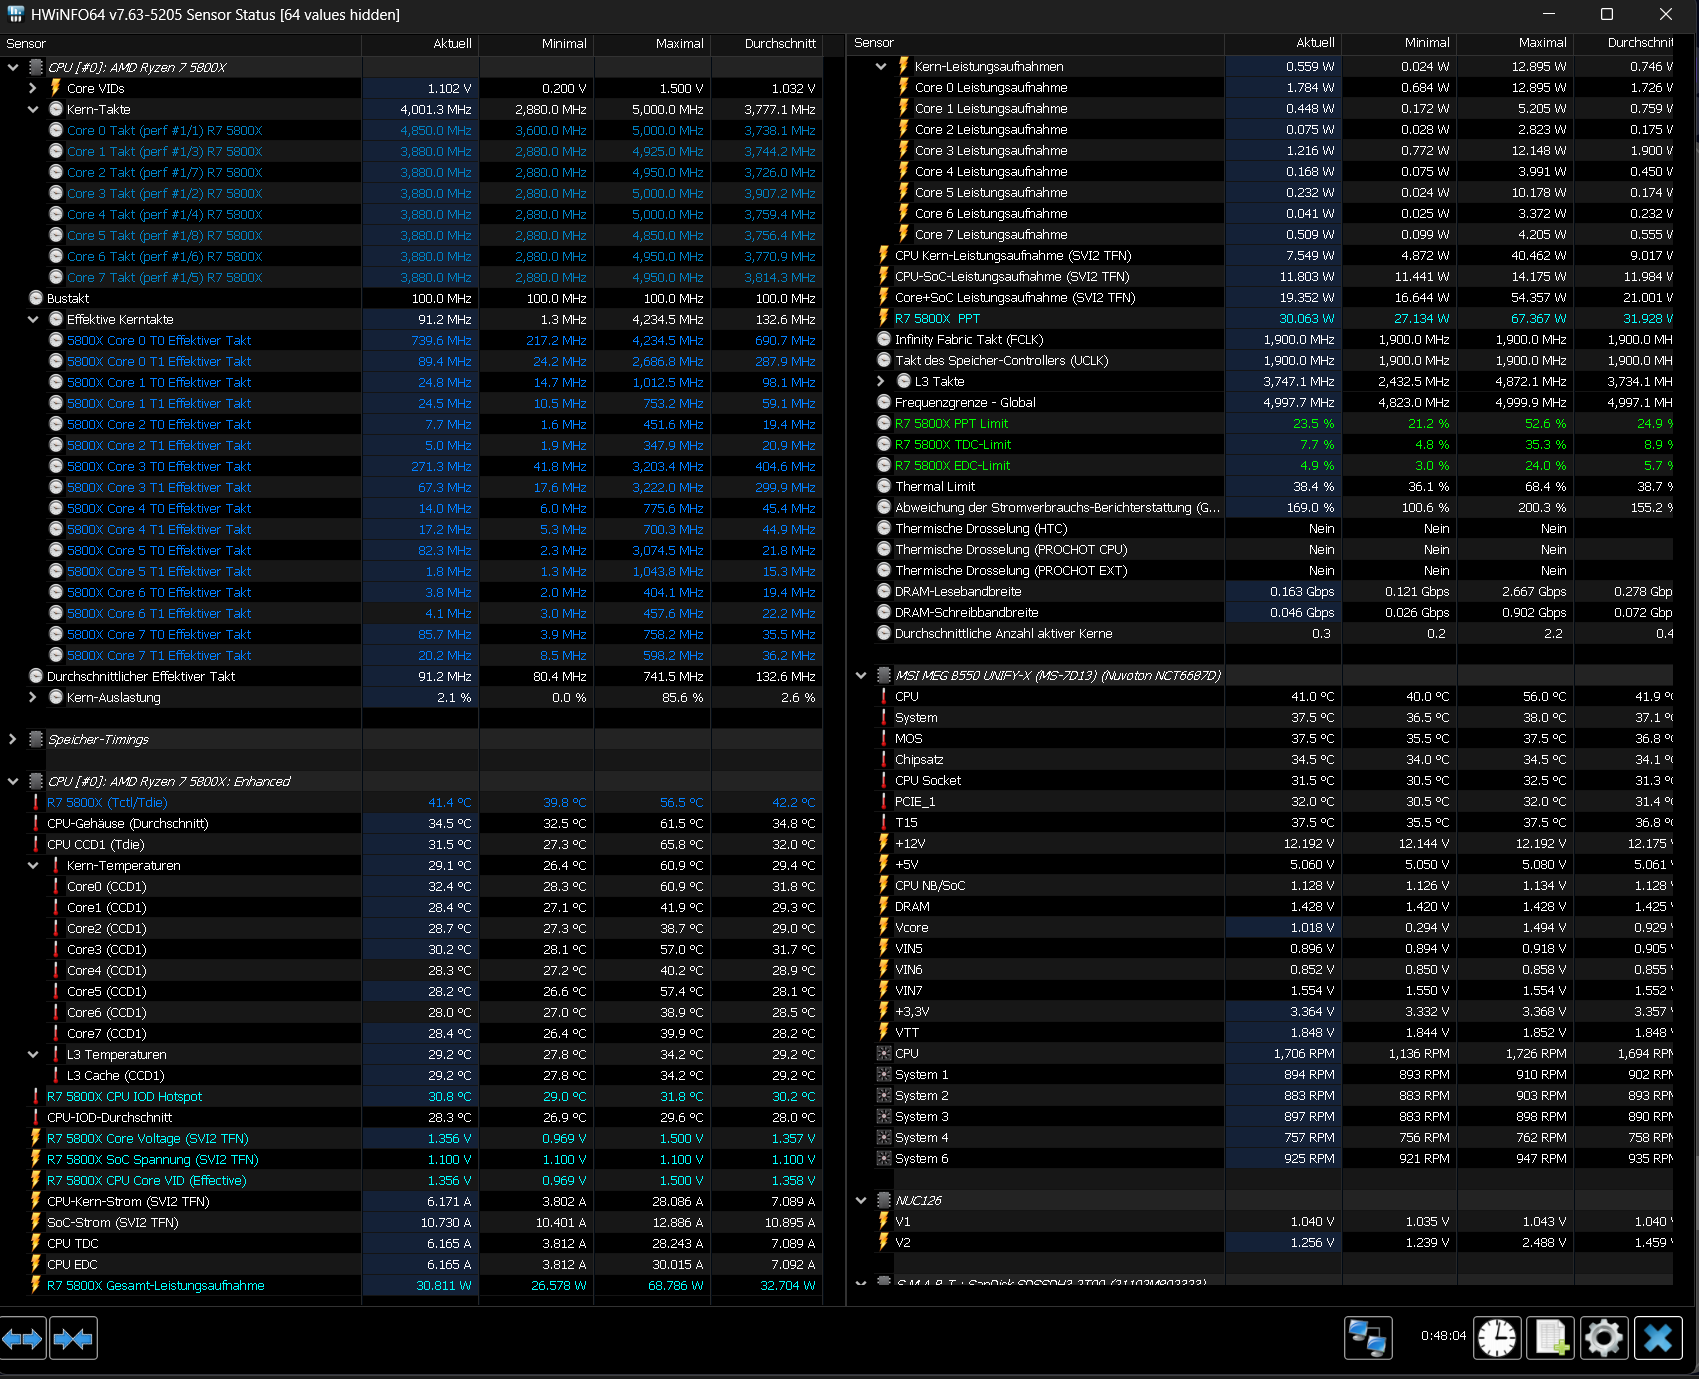Click the lightning icon beside R7 5800X Gesamt-Leistungsaufnahme
This screenshot has width=1699, height=1379.
tap(36, 1285)
